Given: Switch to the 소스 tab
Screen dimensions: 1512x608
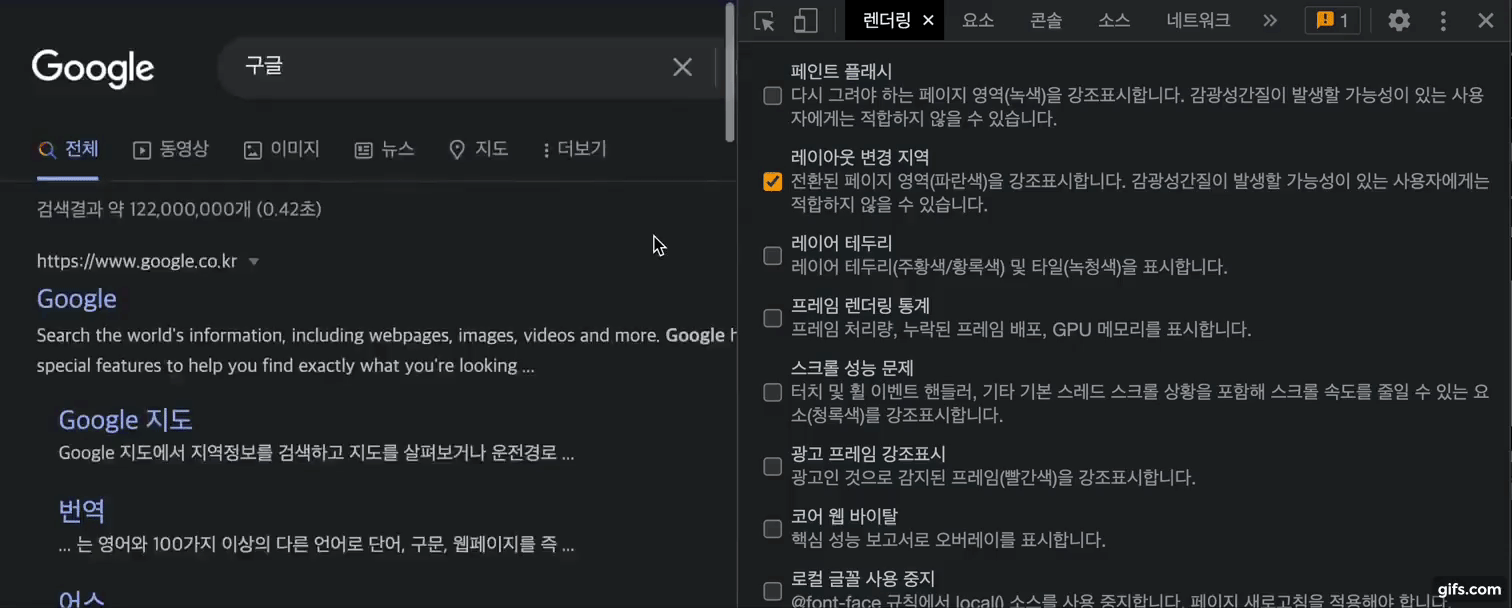Looking at the screenshot, I should (x=1114, y=21).
